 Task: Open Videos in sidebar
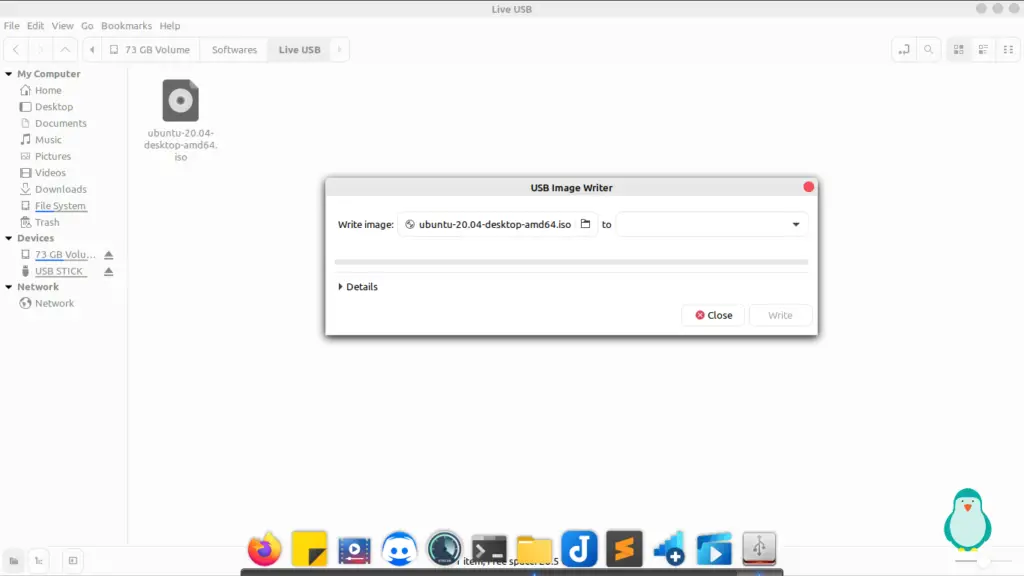(50, 172)
